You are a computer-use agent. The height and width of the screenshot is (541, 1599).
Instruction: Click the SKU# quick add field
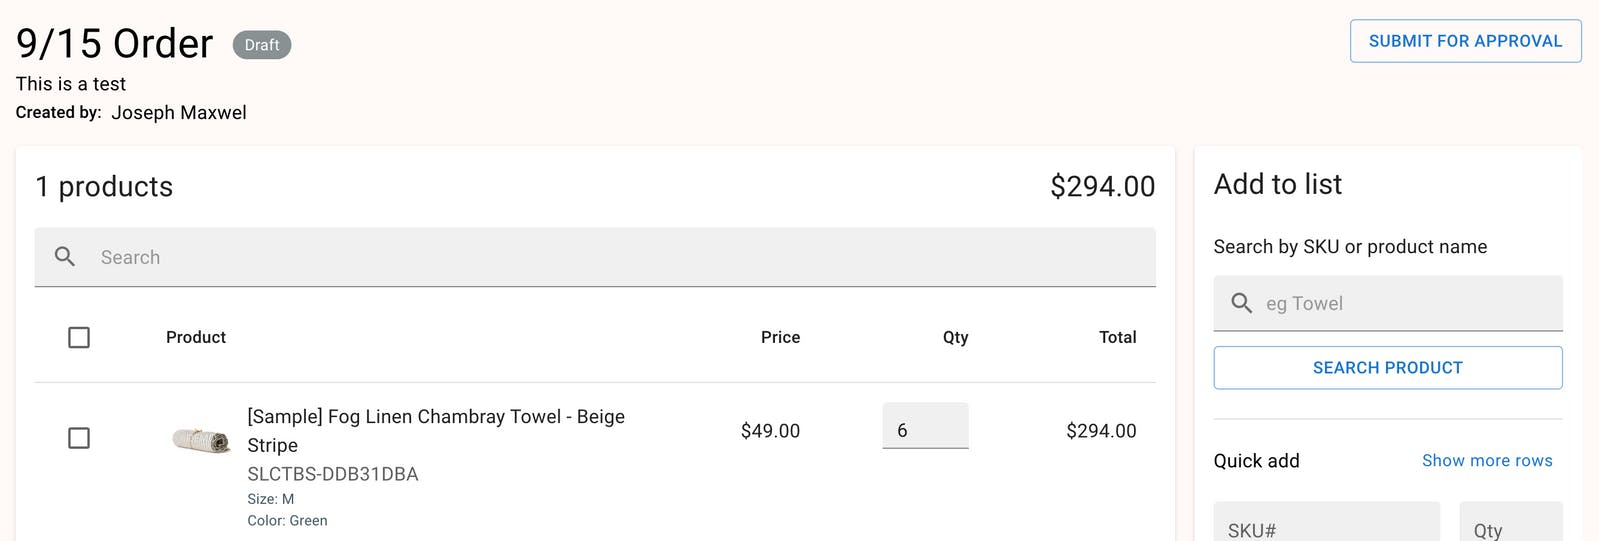pos(1326,523)
